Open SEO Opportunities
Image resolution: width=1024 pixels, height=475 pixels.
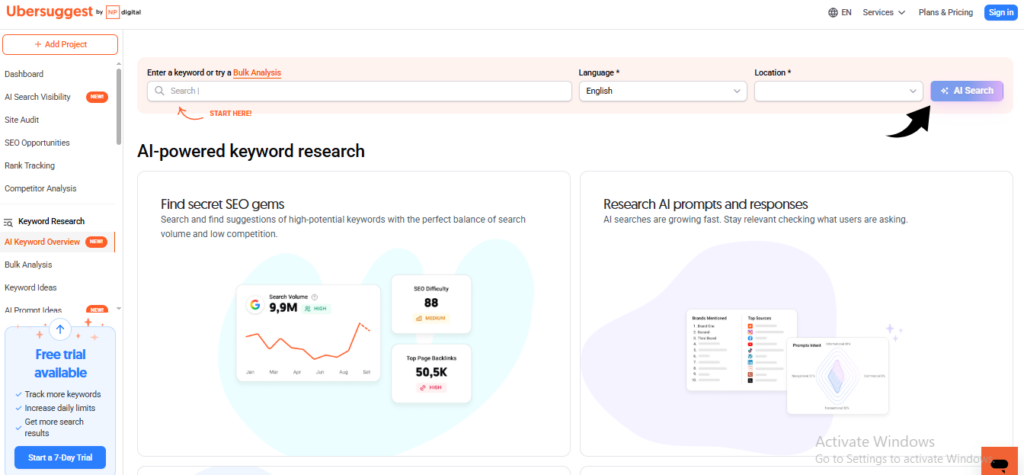(37, 143)
